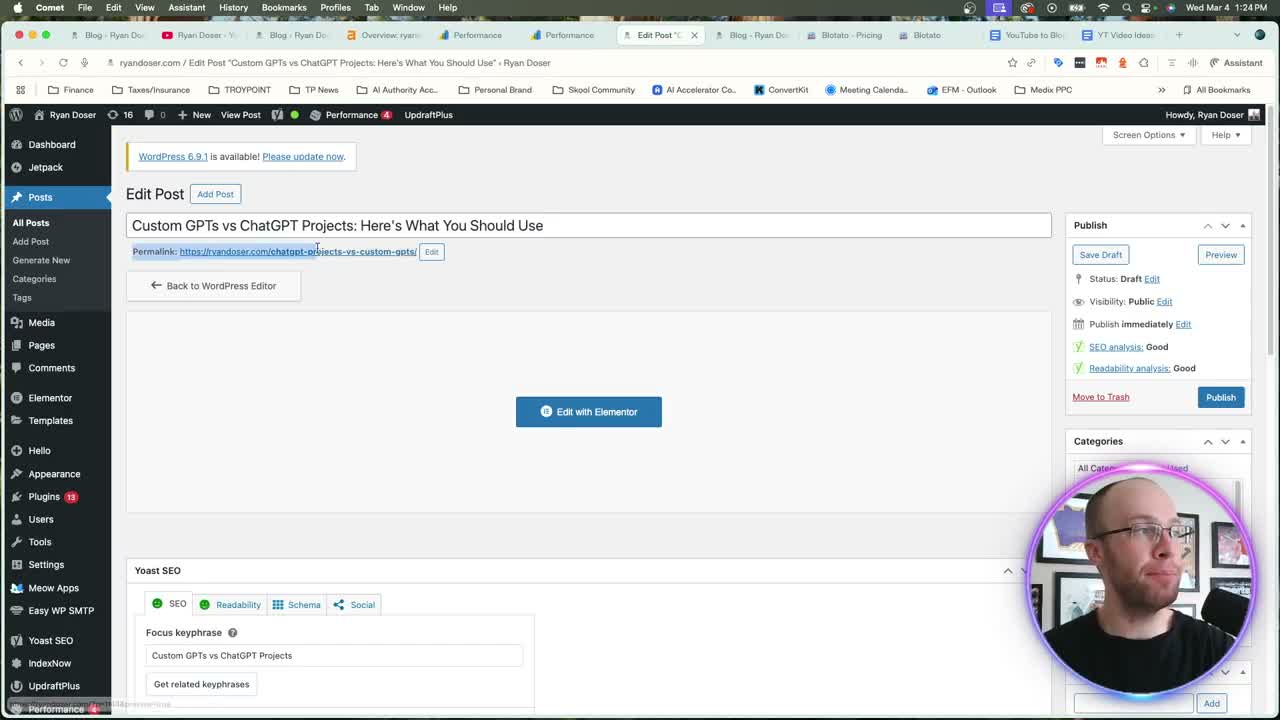Open the Finance bookmarks folder
1280x720 pixels.
[70, 90]
